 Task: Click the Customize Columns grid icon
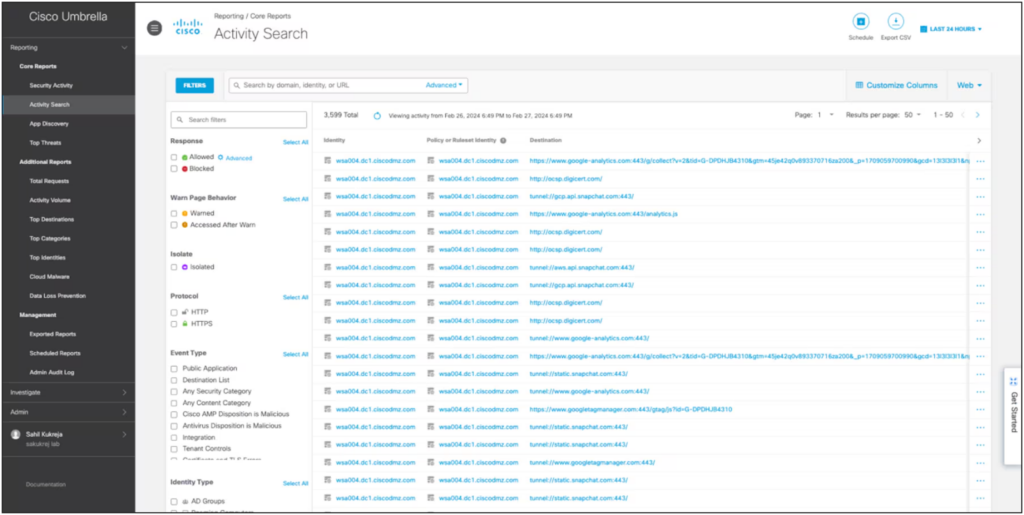[x=858, y=85]
